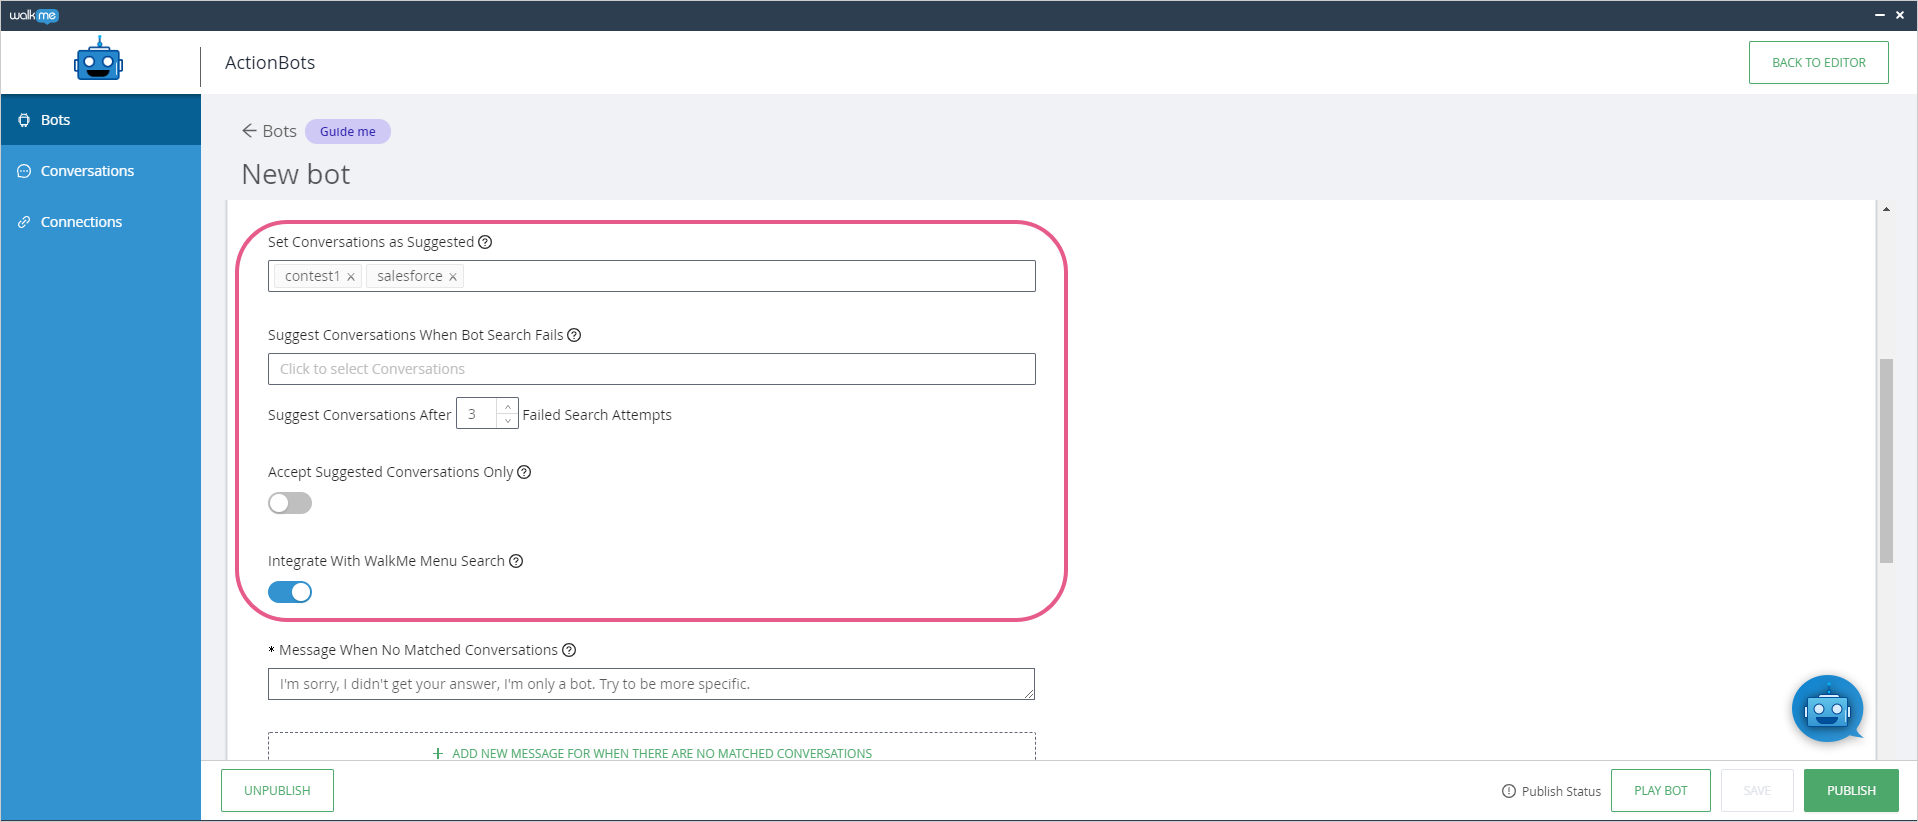Click the WalkMe logo in title bar
This screenshot has height=822, width=1918.
click(x=34, y=15)
